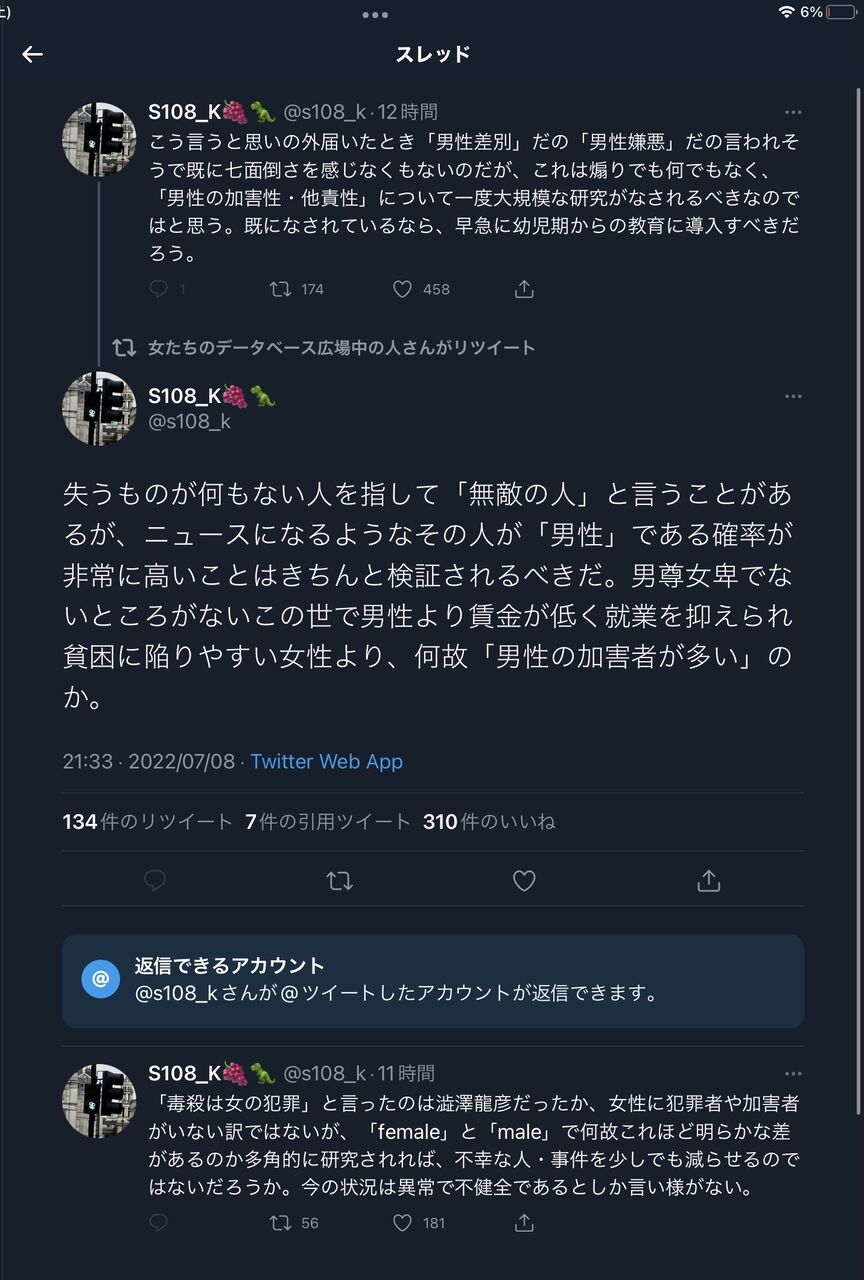Retweet the first tweet with 174 retweets
The width and height of the screenshot is (864, 1280).
click(281, 289)
